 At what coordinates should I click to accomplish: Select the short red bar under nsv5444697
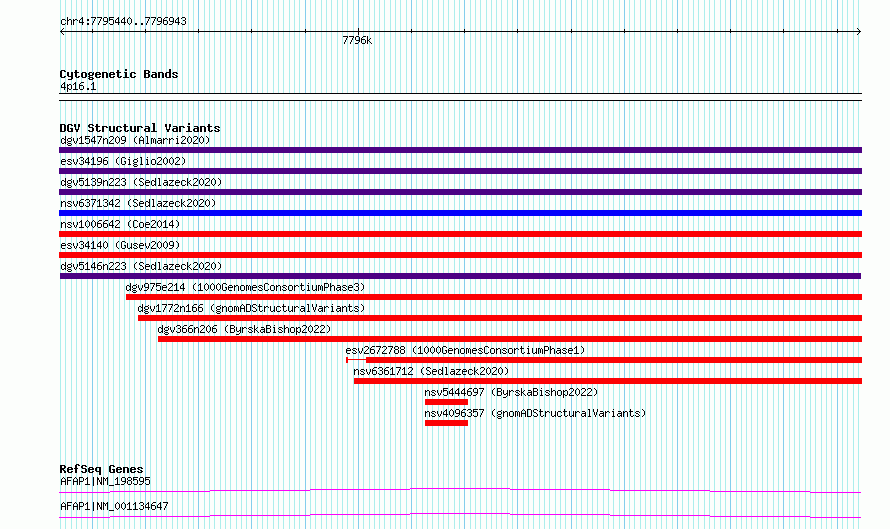(446, 402)
